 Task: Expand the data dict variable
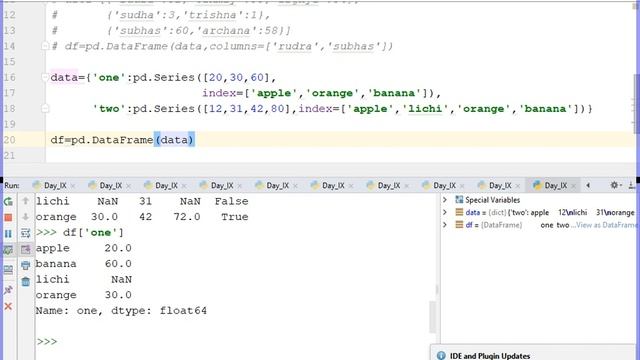click(445, 212)
